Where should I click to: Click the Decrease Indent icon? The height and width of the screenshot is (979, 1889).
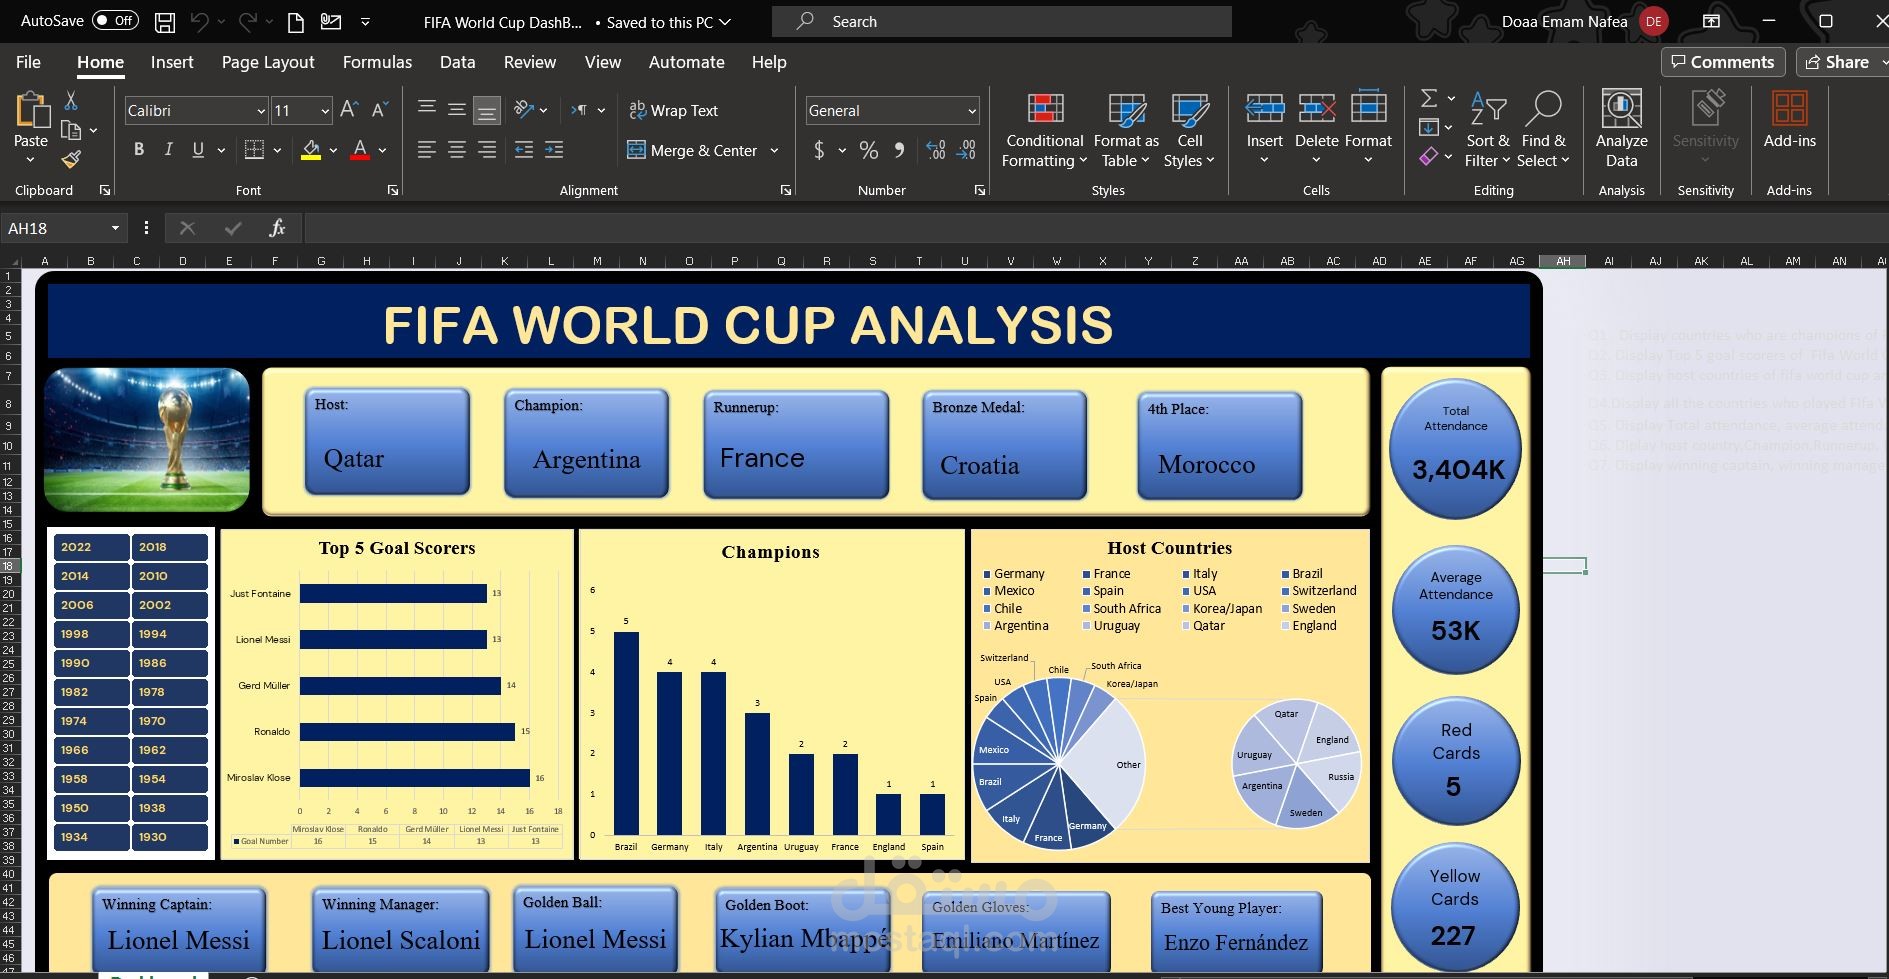coord(523,150)
